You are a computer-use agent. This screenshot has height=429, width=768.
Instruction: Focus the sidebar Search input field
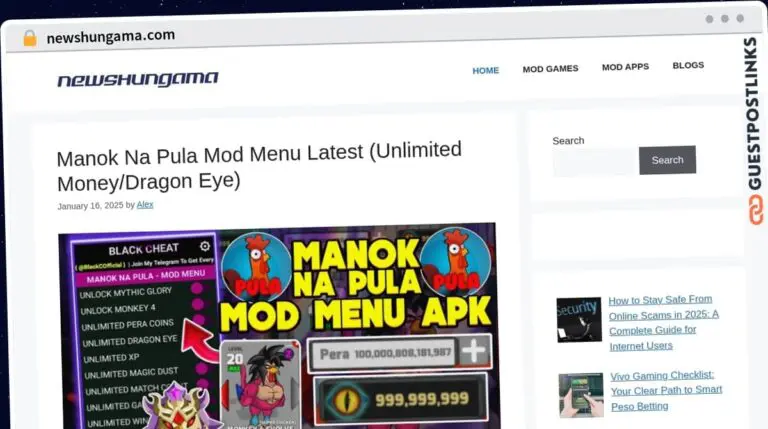[594, 161]
